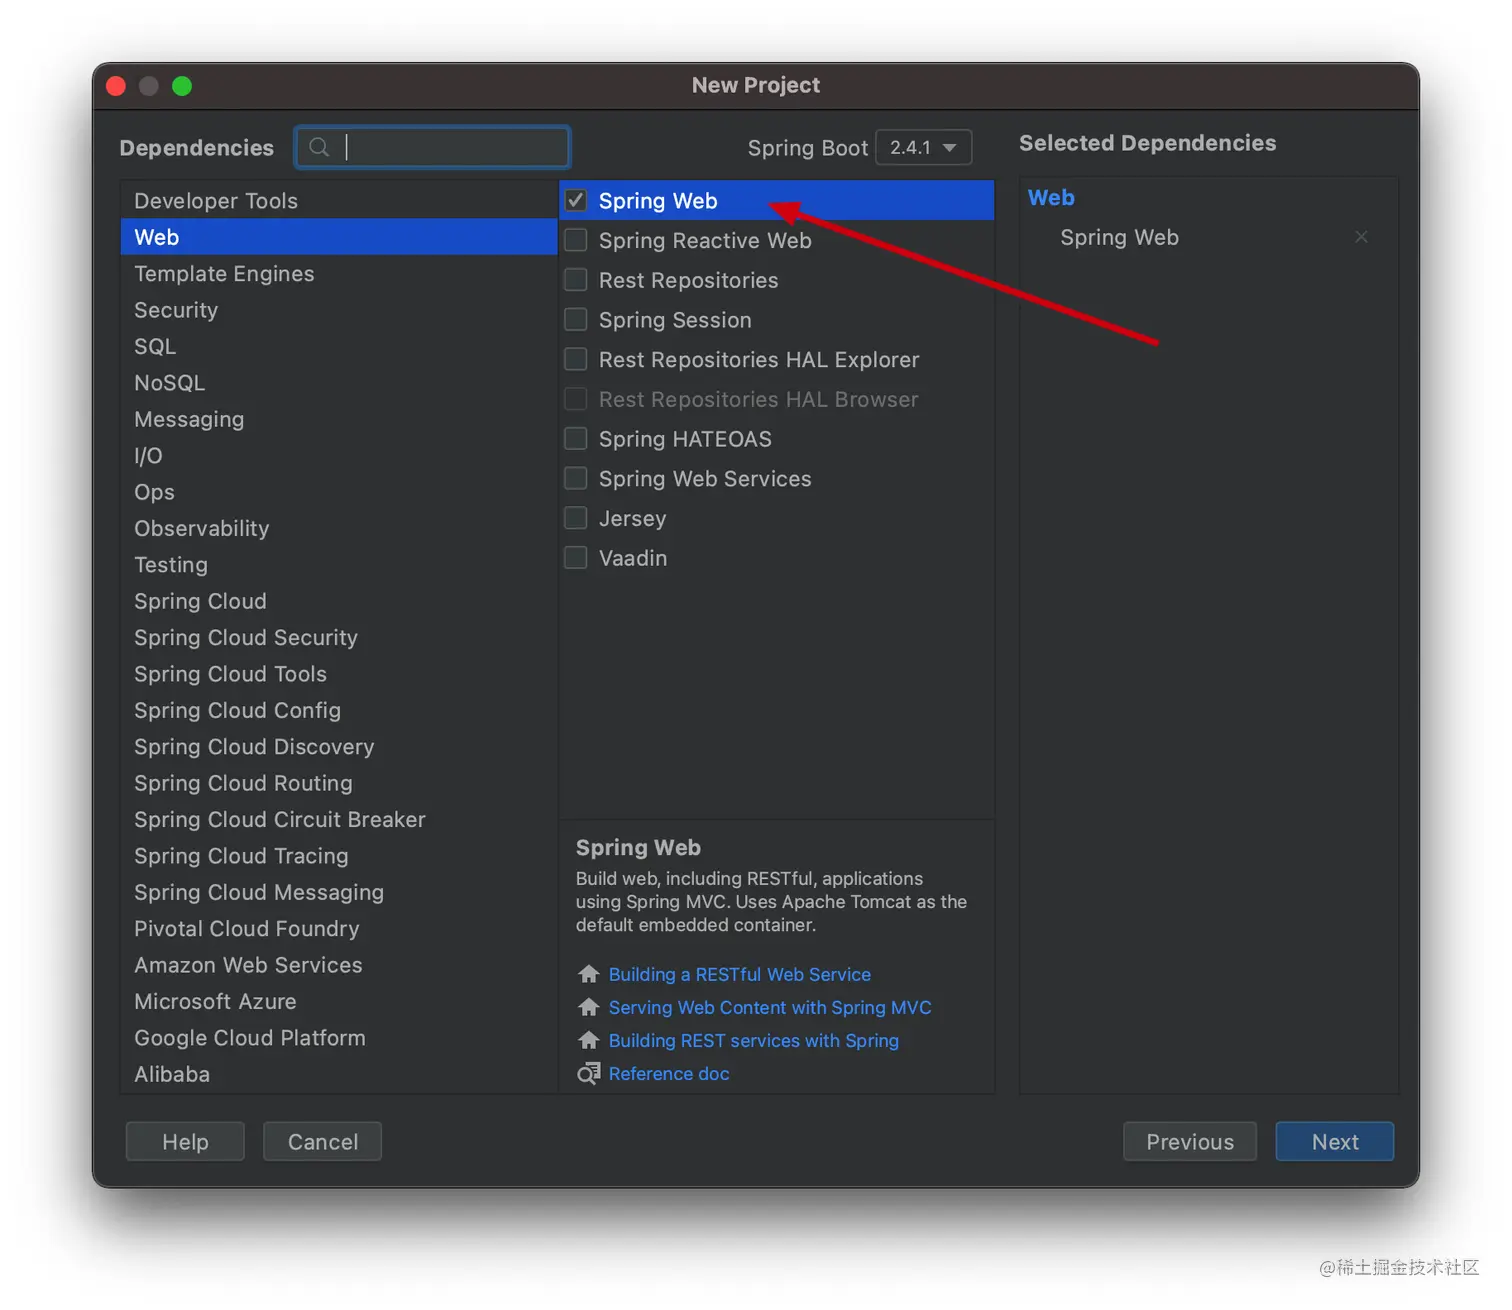Click the Rest Repositories label text

click(688, 280)
